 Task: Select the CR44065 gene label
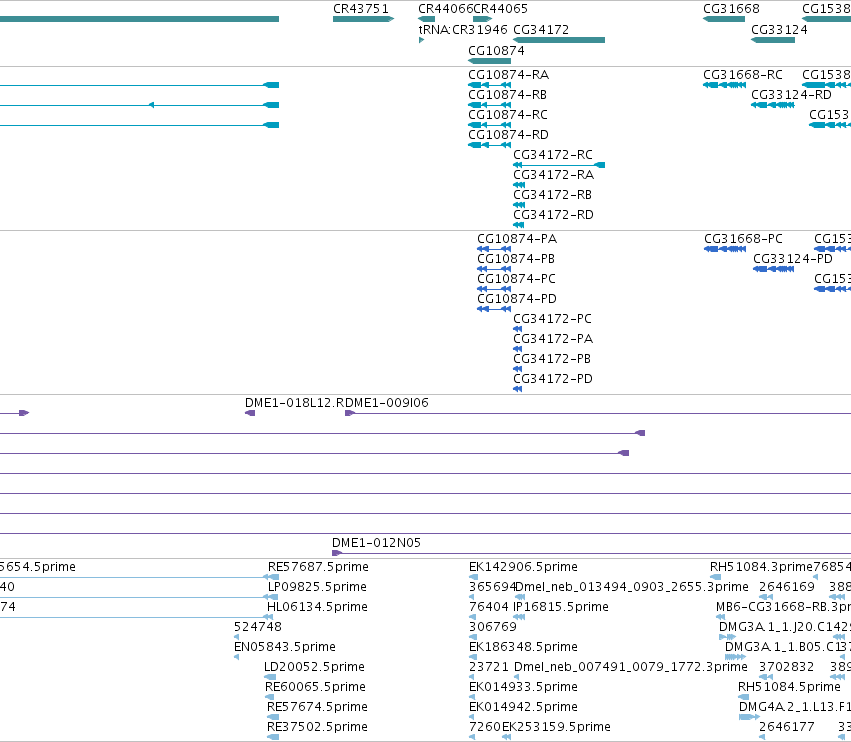tap(500, 9)
